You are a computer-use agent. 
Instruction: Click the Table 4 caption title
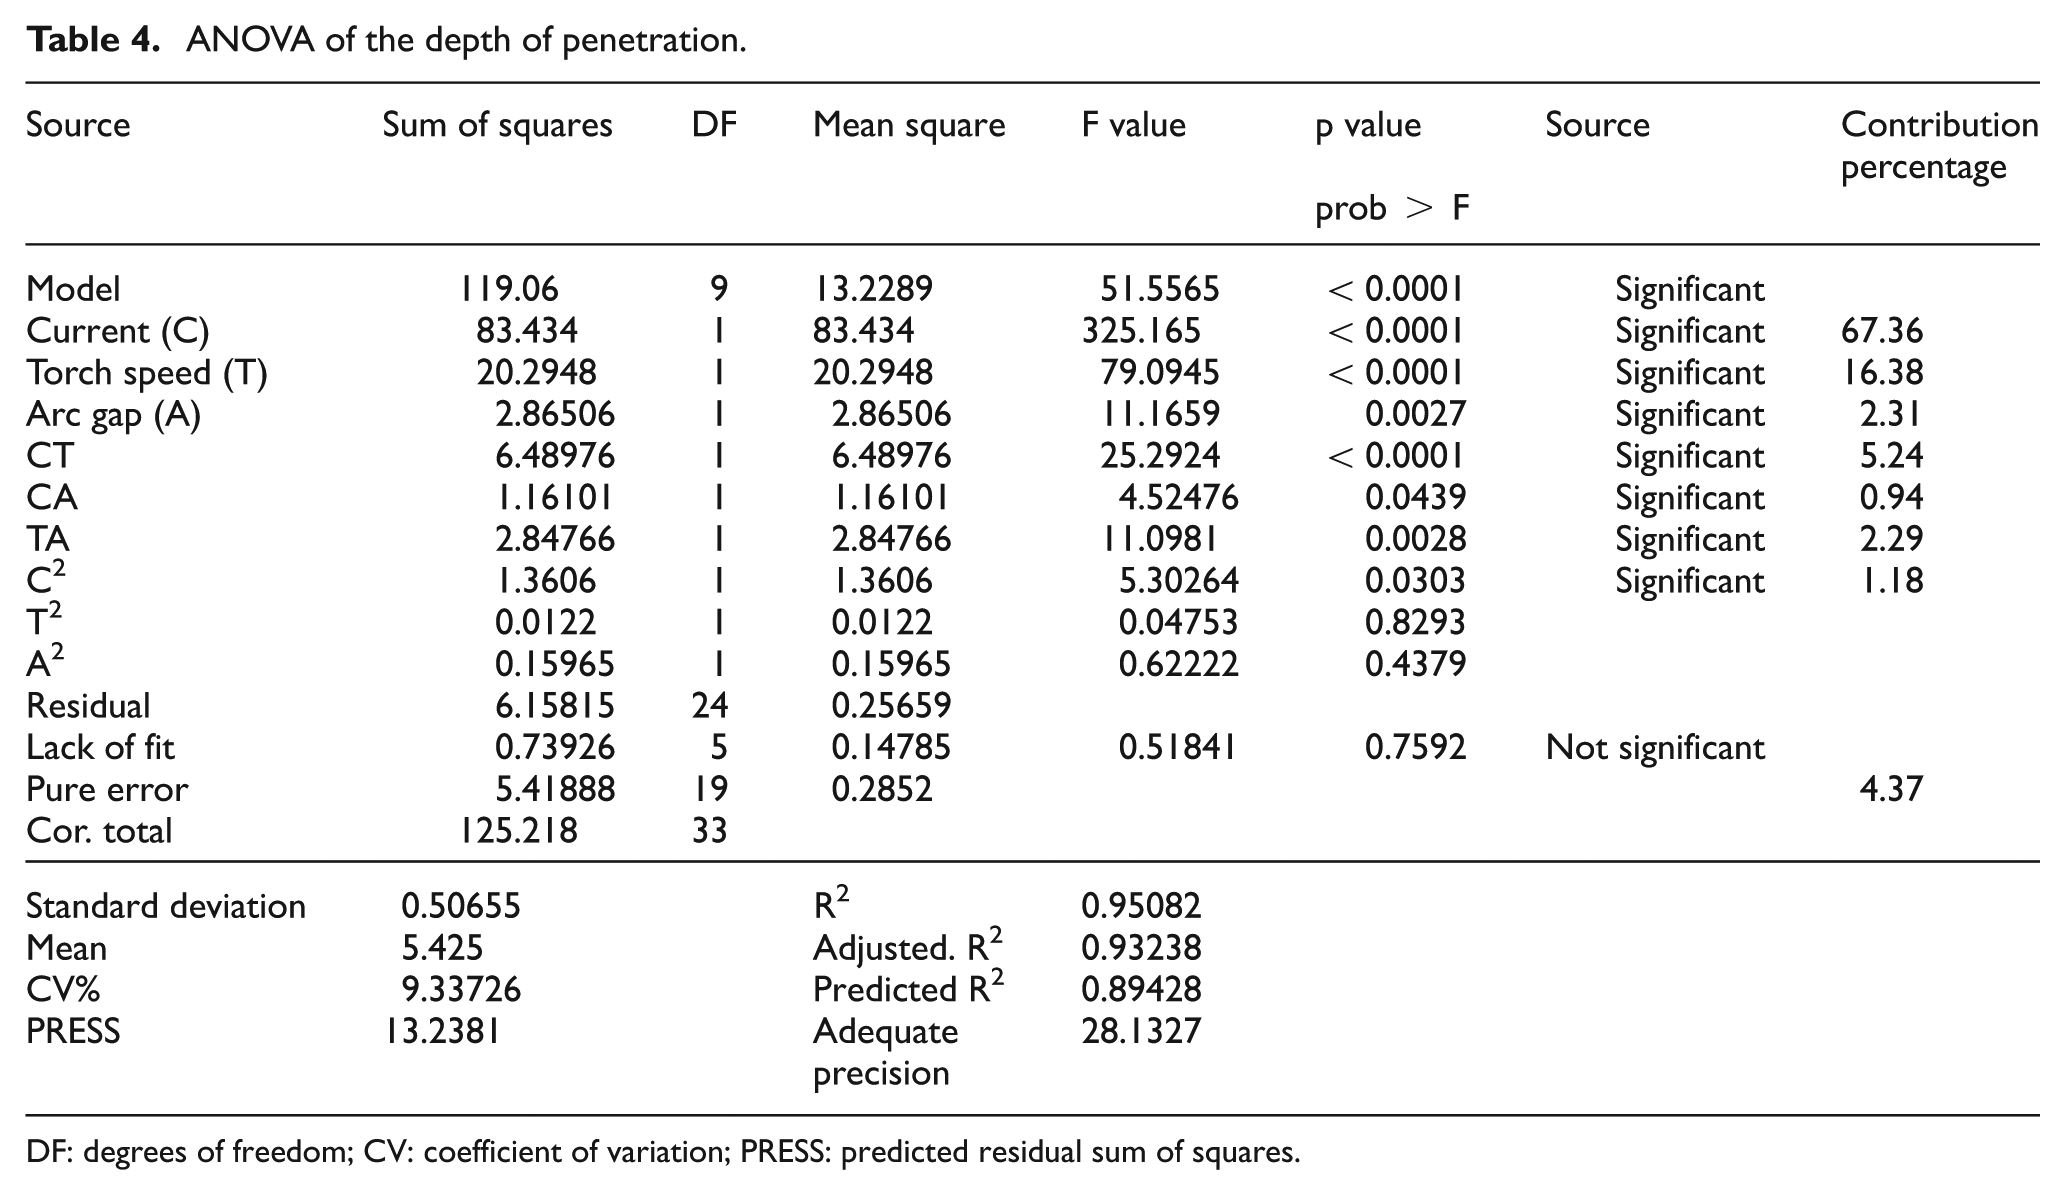pos(386,40)
